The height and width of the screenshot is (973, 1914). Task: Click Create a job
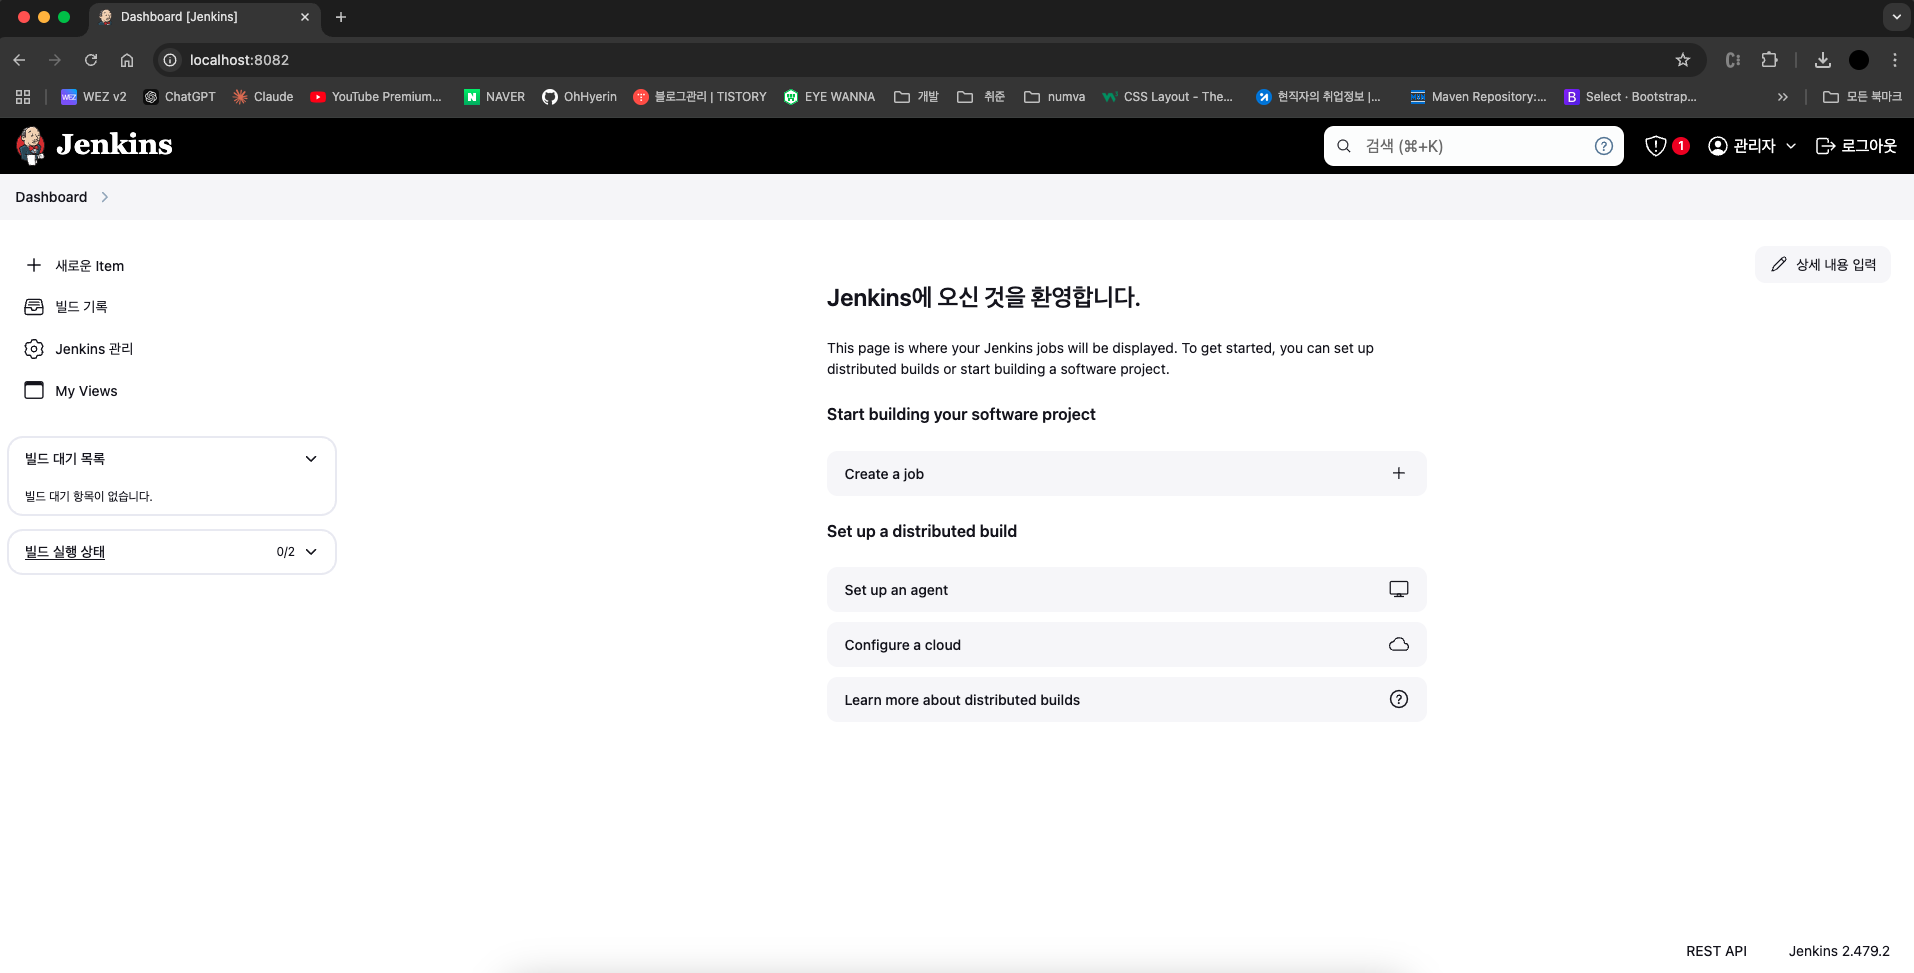point(1126,474)
